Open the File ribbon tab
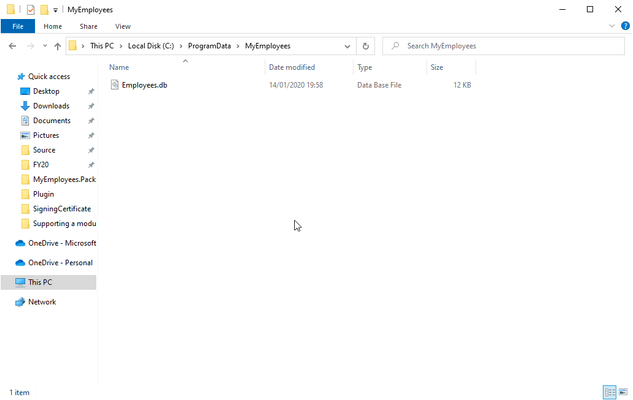The image size is (633, 400). click(18, 26)
